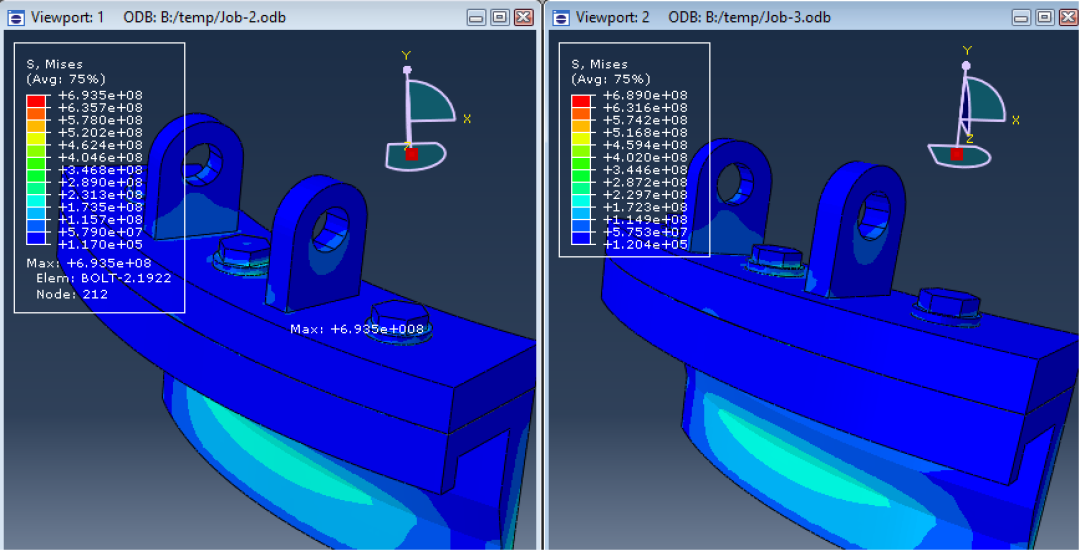Pick the hex bolt between lugs in Viewport 1
The image size is (1080, 551).
pyautogui.click(x=242, y=256)
